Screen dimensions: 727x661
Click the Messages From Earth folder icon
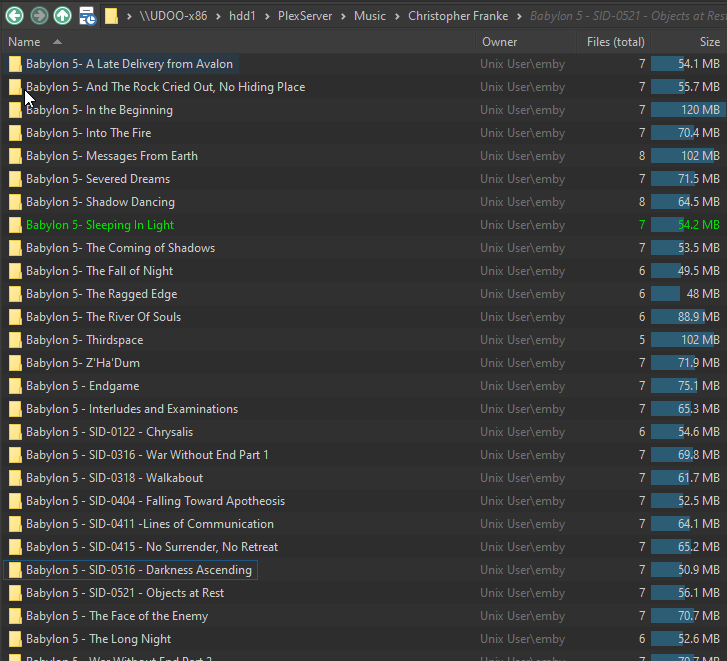15,156
